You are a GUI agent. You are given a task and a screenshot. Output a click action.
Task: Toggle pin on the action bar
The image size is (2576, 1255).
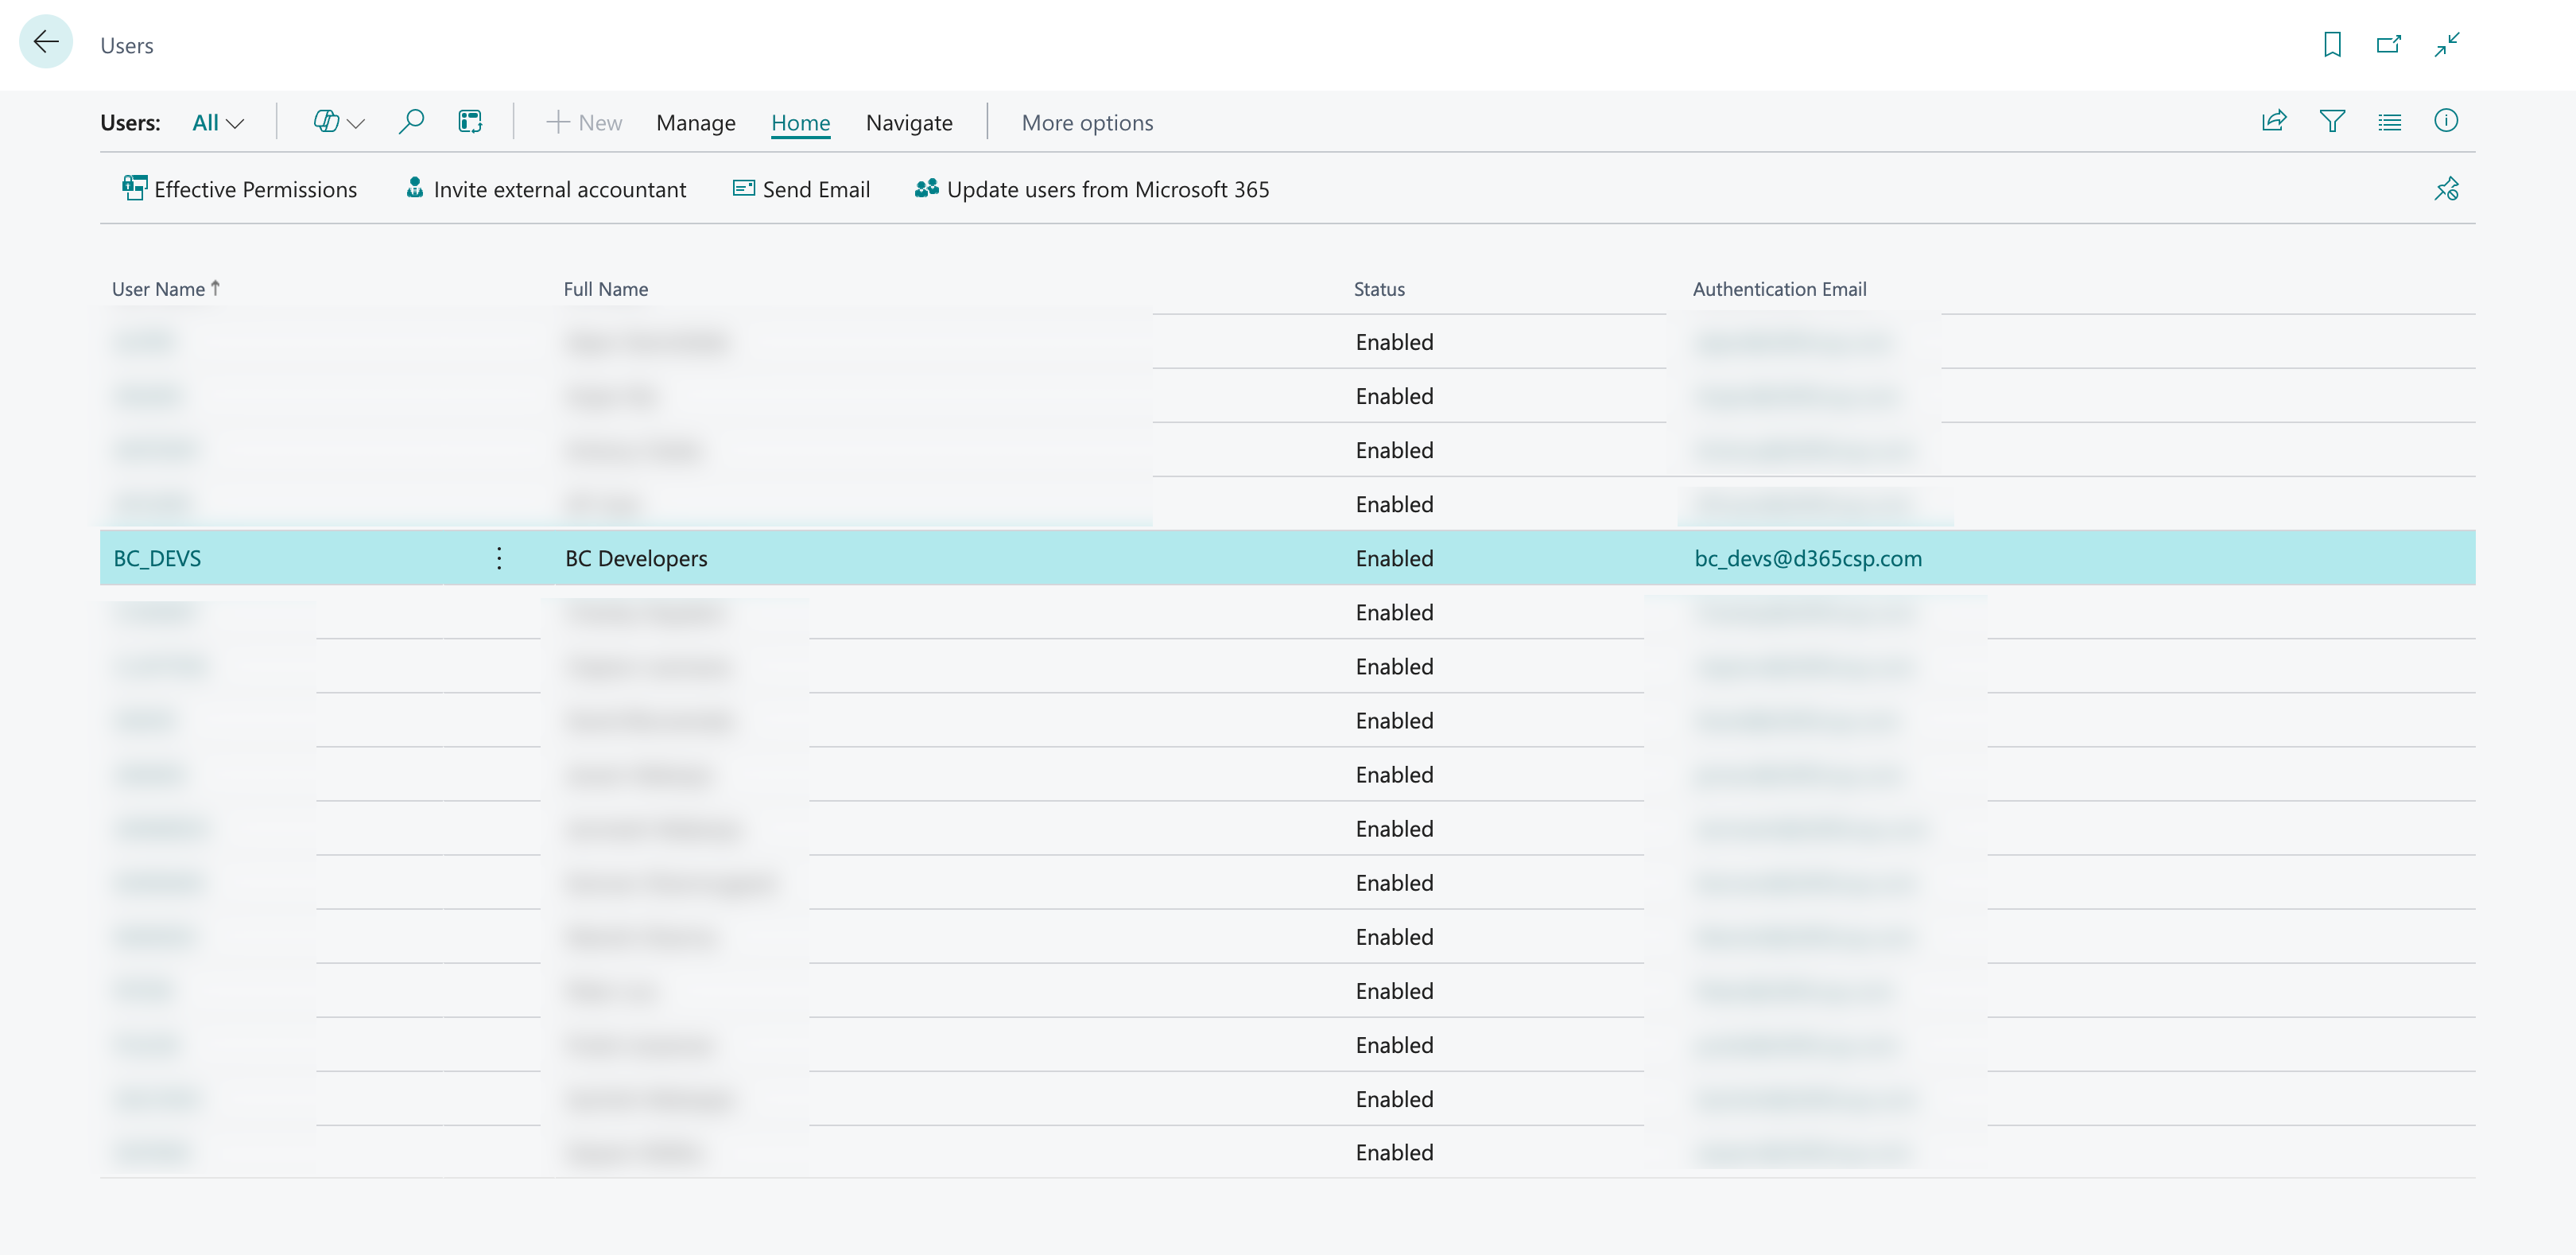2446,189
